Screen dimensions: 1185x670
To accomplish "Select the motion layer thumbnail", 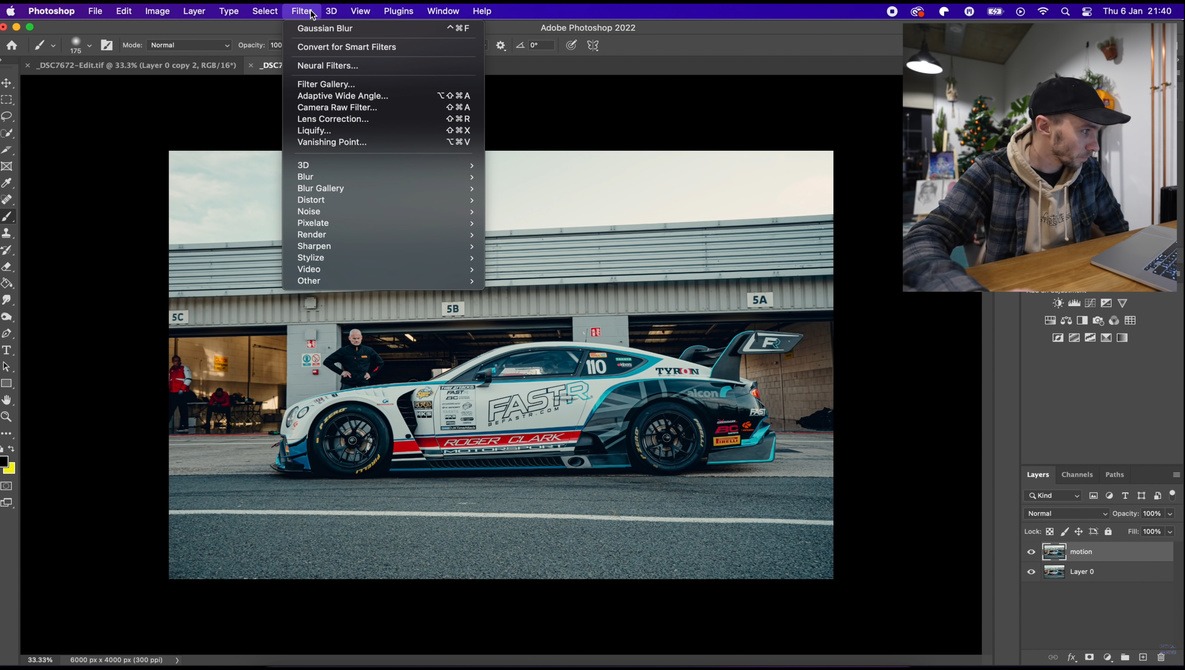I will (x=1054, y=552).
